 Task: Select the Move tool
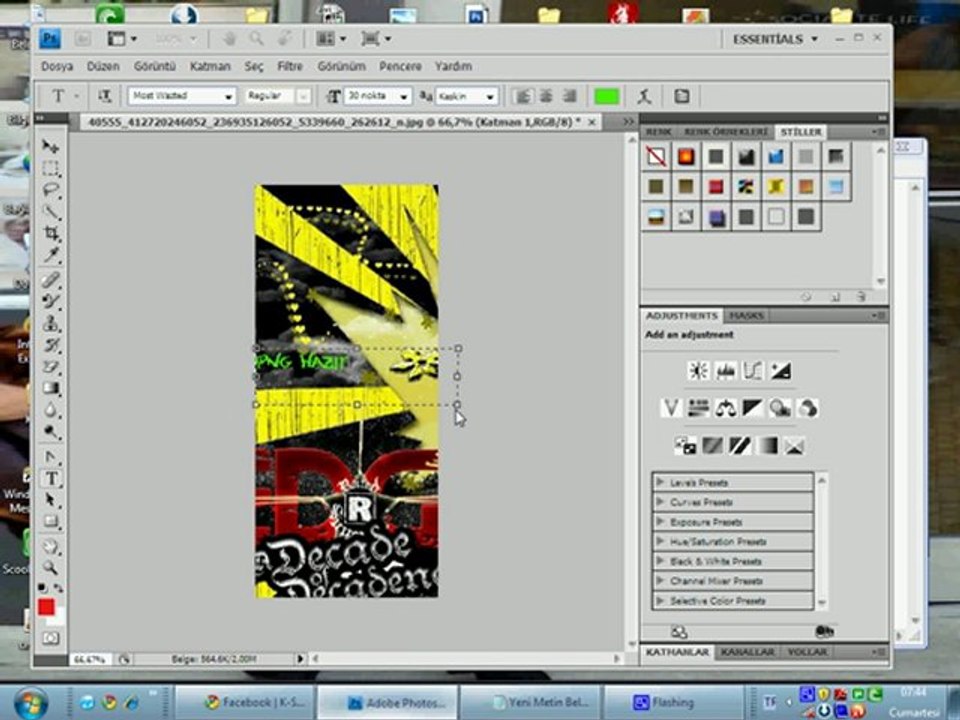coord(50,146)
